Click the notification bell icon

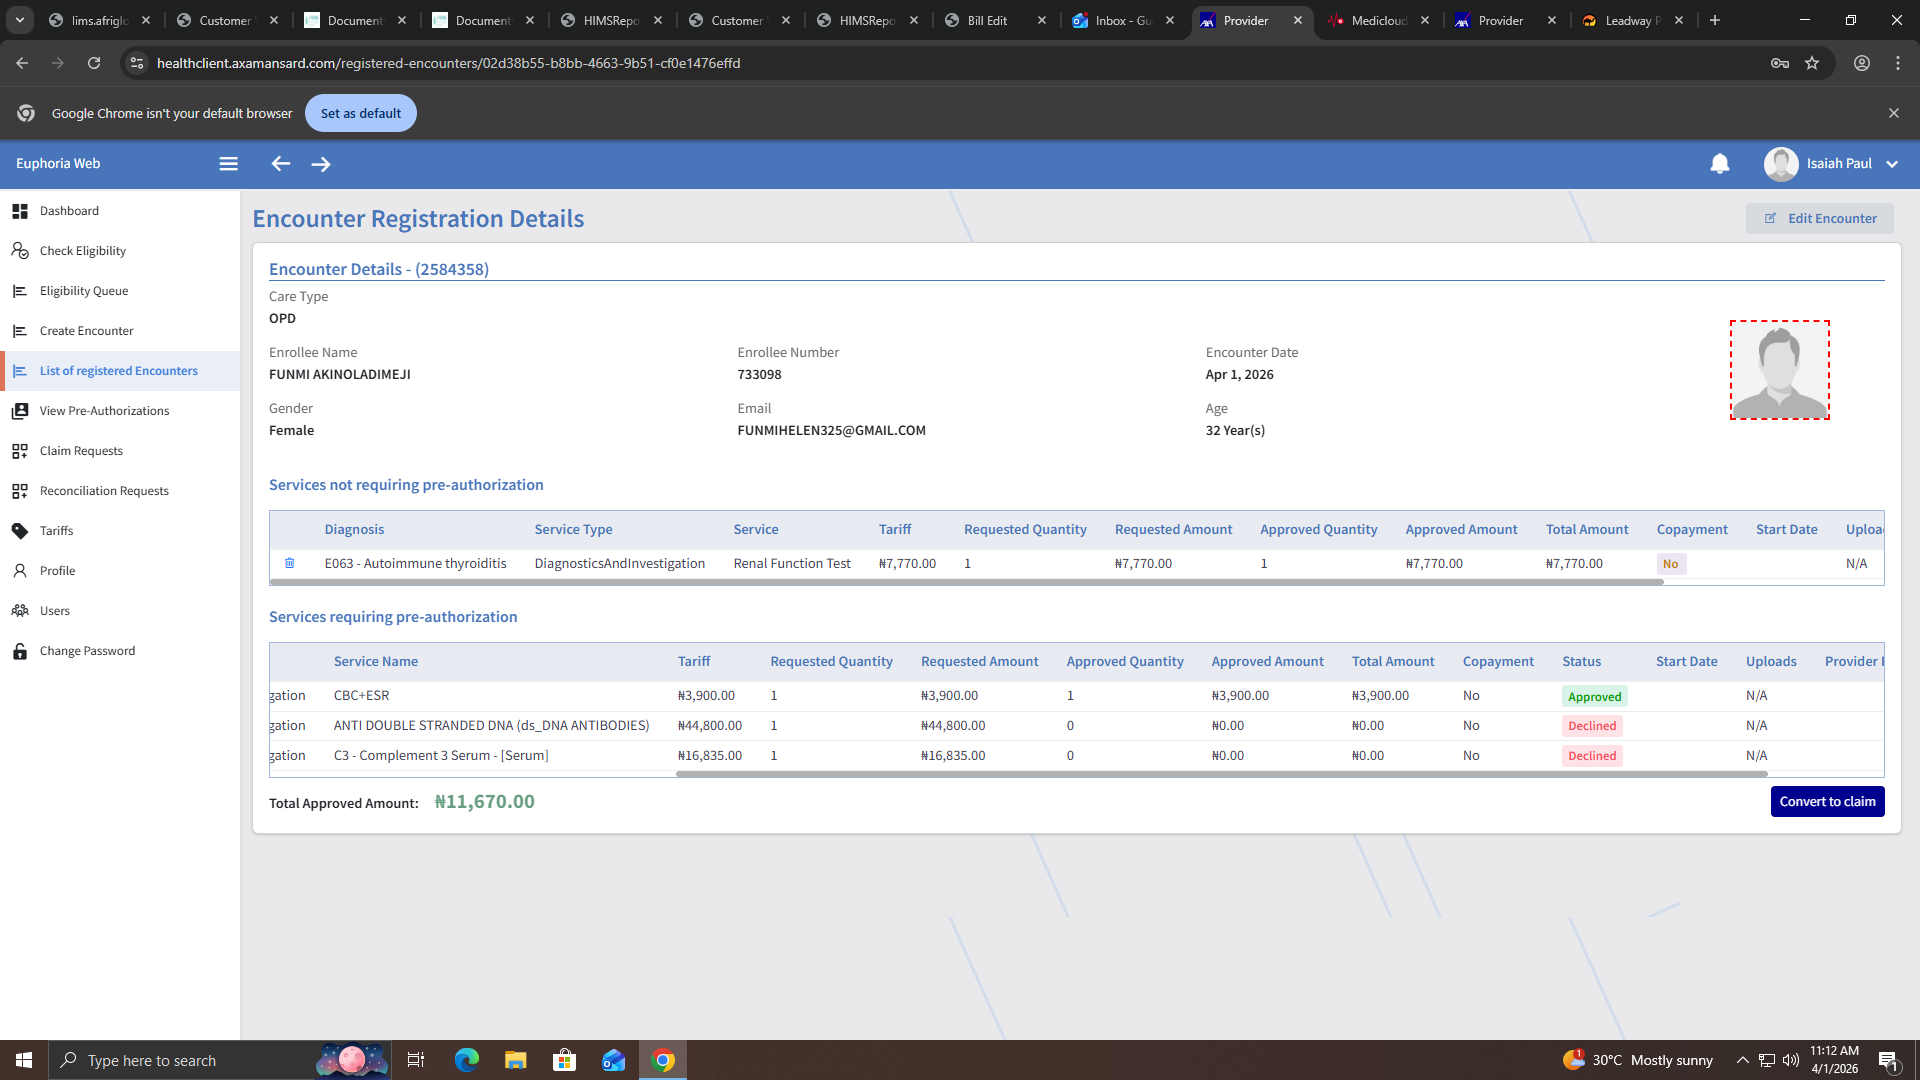1719,164
